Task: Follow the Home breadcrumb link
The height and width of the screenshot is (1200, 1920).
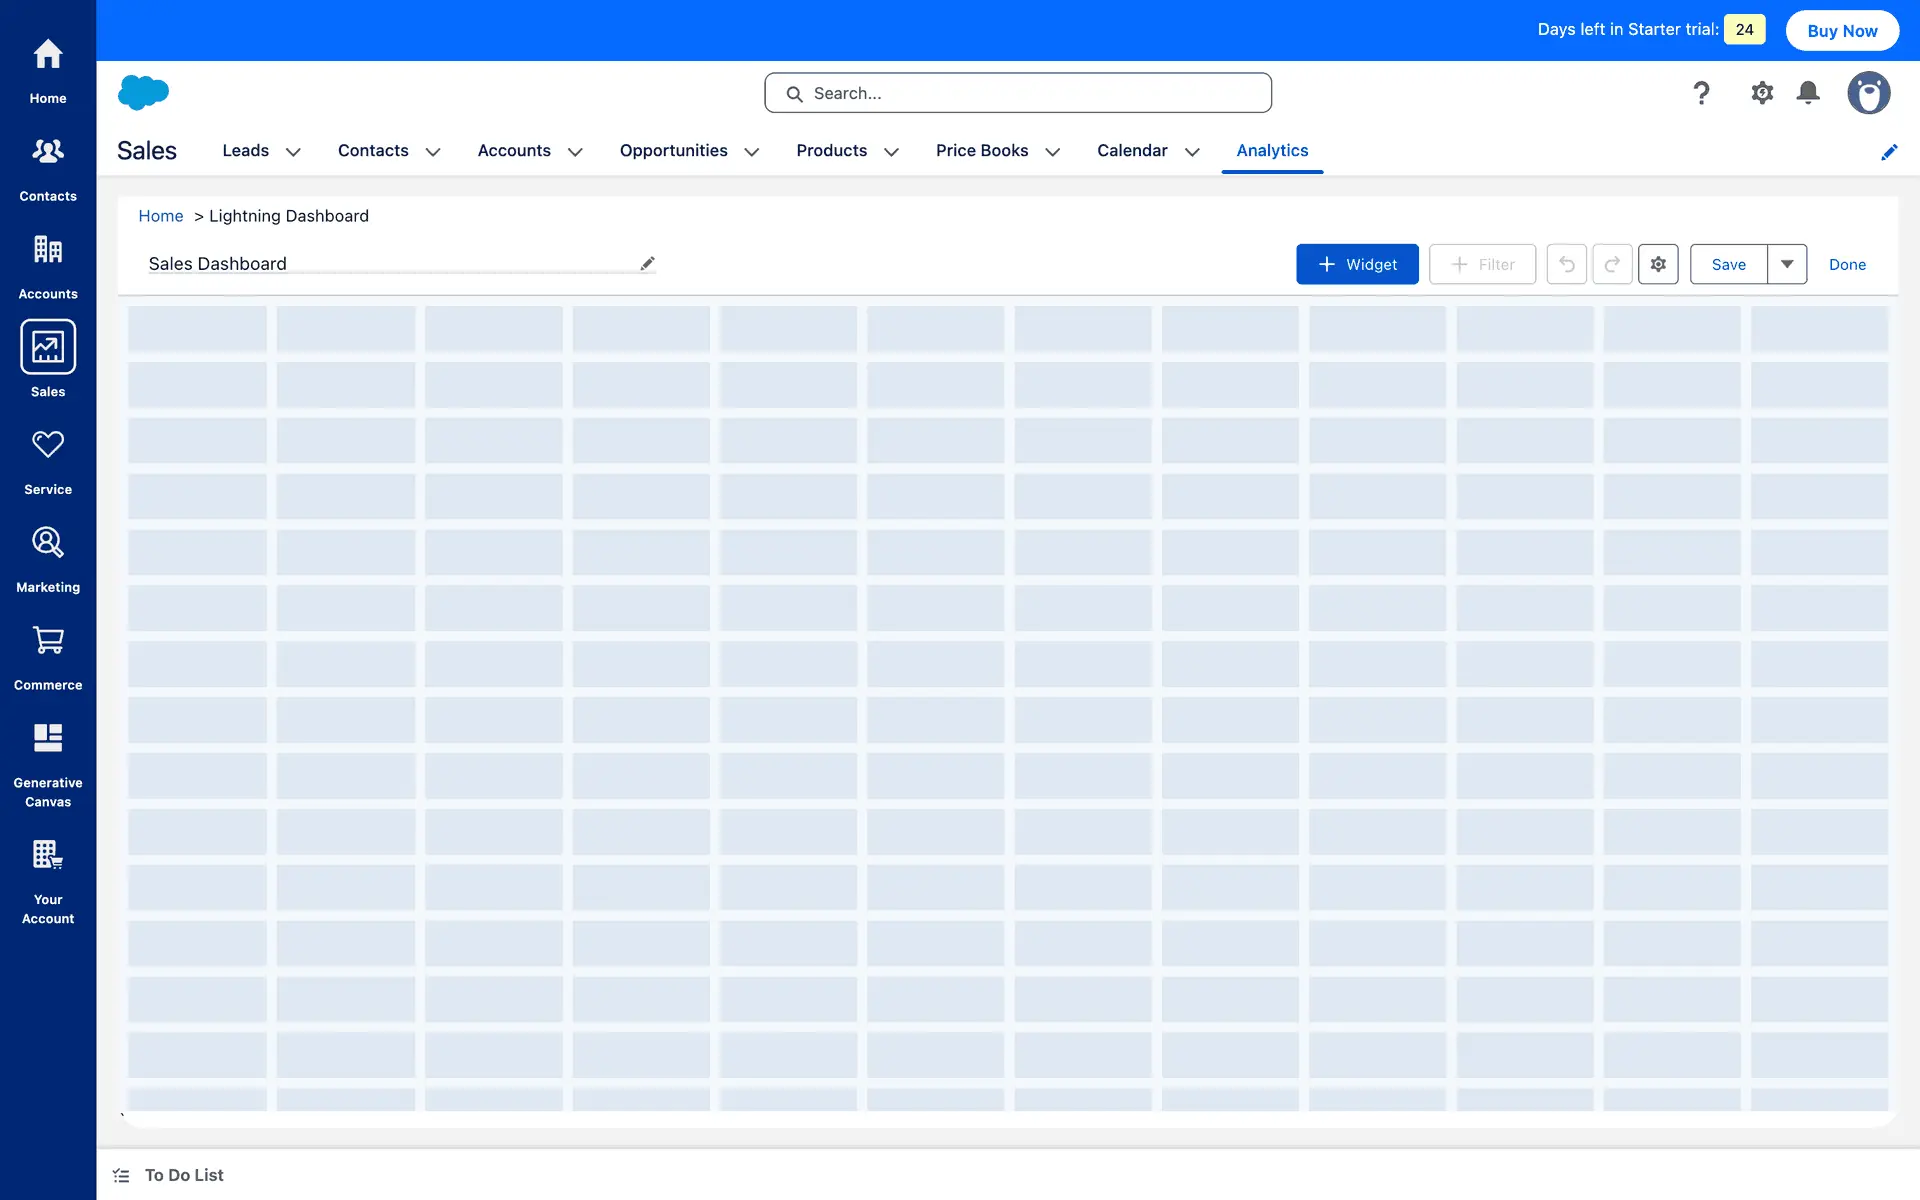Action: (160, 216)
